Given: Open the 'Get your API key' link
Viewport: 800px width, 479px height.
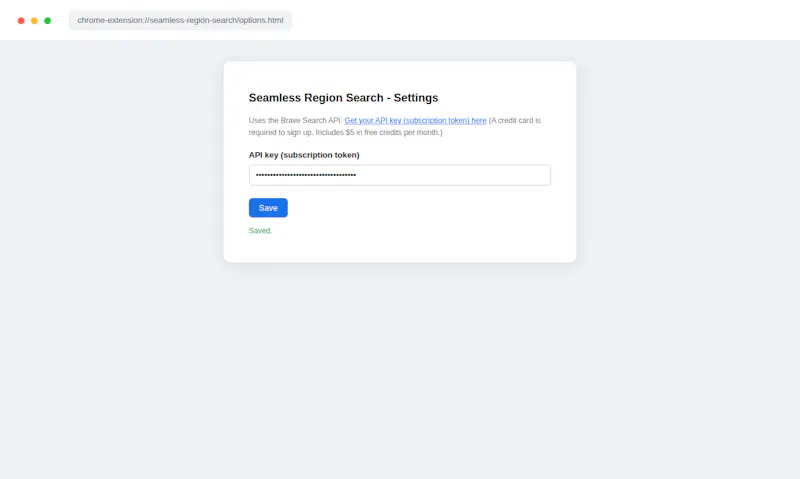Looking at the screenshot, I should [x=415, y=120].
